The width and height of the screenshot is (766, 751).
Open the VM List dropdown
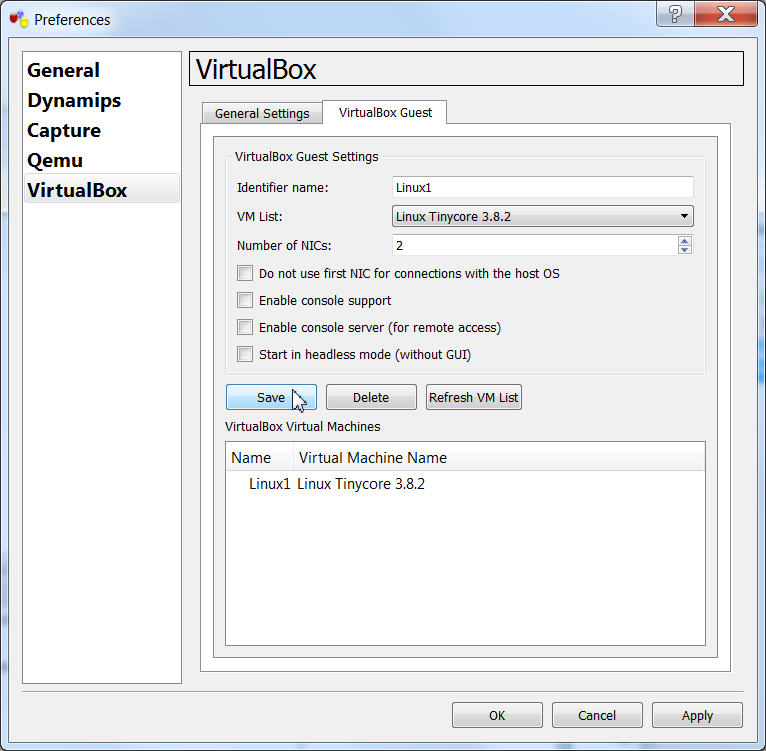pos(542,216)
